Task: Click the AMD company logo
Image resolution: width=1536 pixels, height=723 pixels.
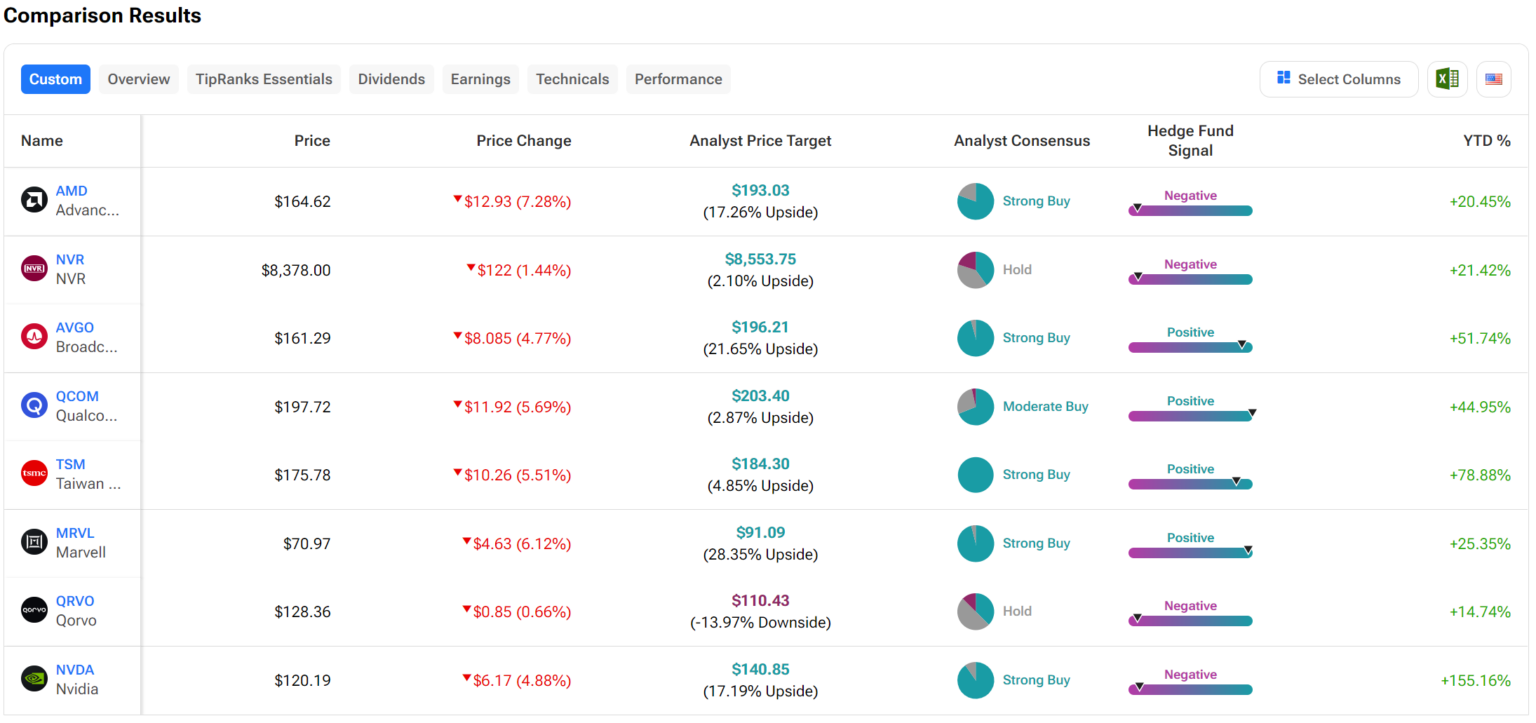Action: pos(34,200)
